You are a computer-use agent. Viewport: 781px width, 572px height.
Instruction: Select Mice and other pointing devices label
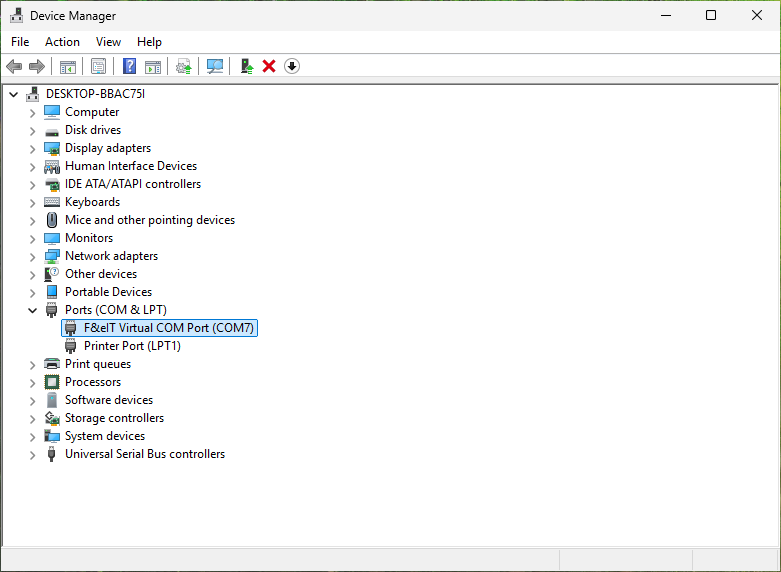(x=150, y=220)
